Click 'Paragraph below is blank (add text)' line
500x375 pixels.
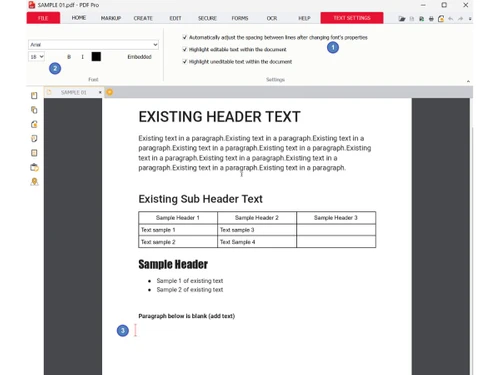pos(187,316)
